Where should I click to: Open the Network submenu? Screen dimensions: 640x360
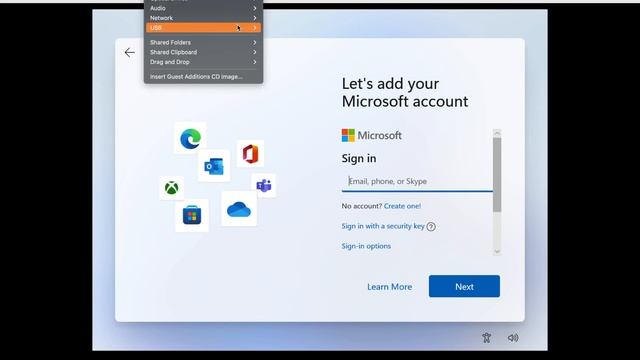click(x=203, y=18)
